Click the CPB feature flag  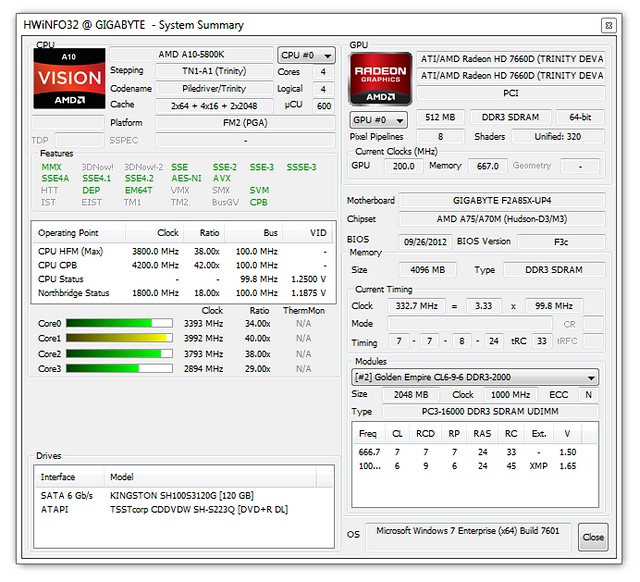click(x=258, y=202)
